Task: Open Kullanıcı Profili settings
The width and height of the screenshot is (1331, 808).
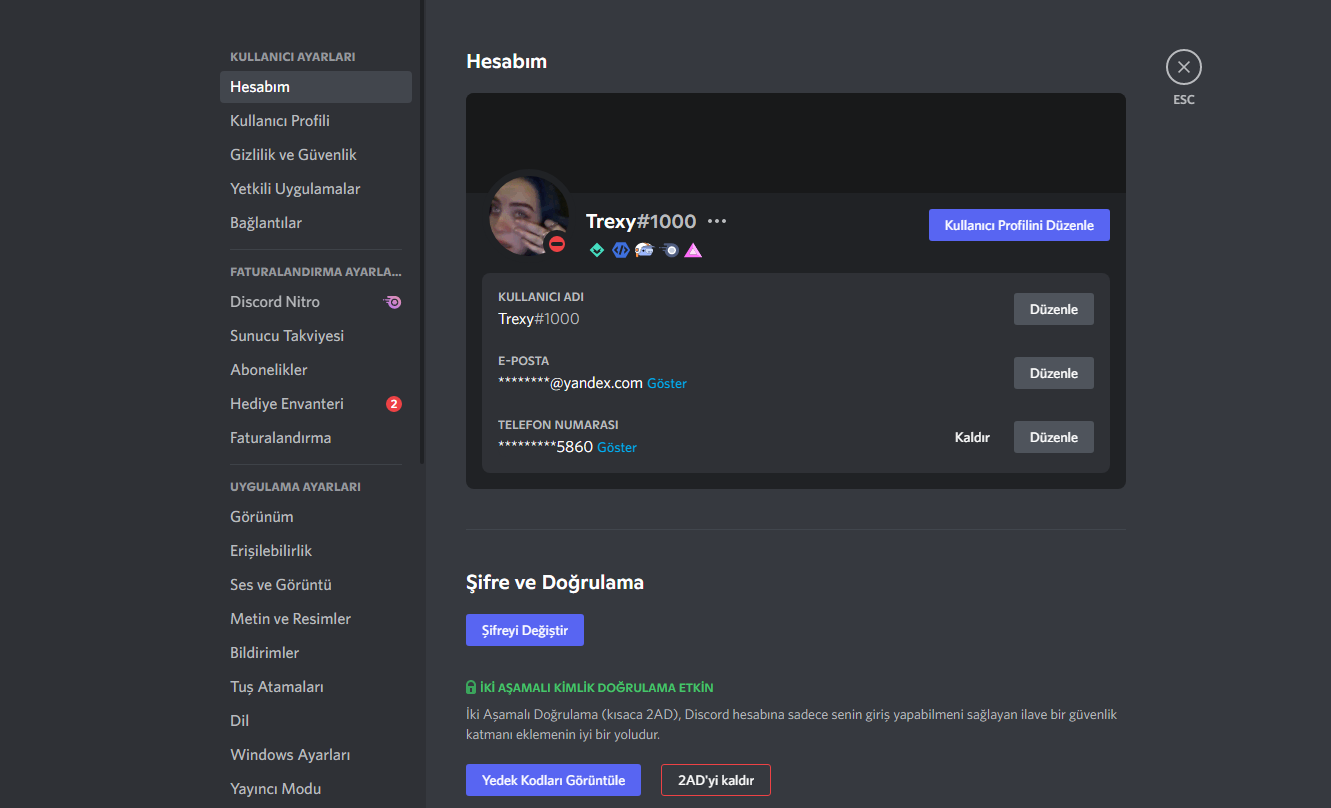Action: point(316,121)
